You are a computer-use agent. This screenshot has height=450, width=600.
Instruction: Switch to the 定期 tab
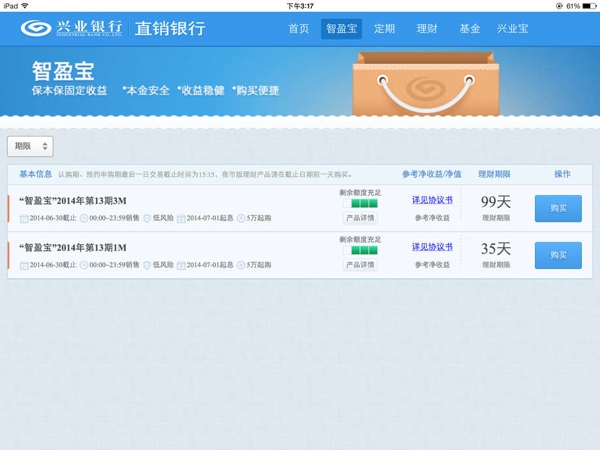pos(384,29)
